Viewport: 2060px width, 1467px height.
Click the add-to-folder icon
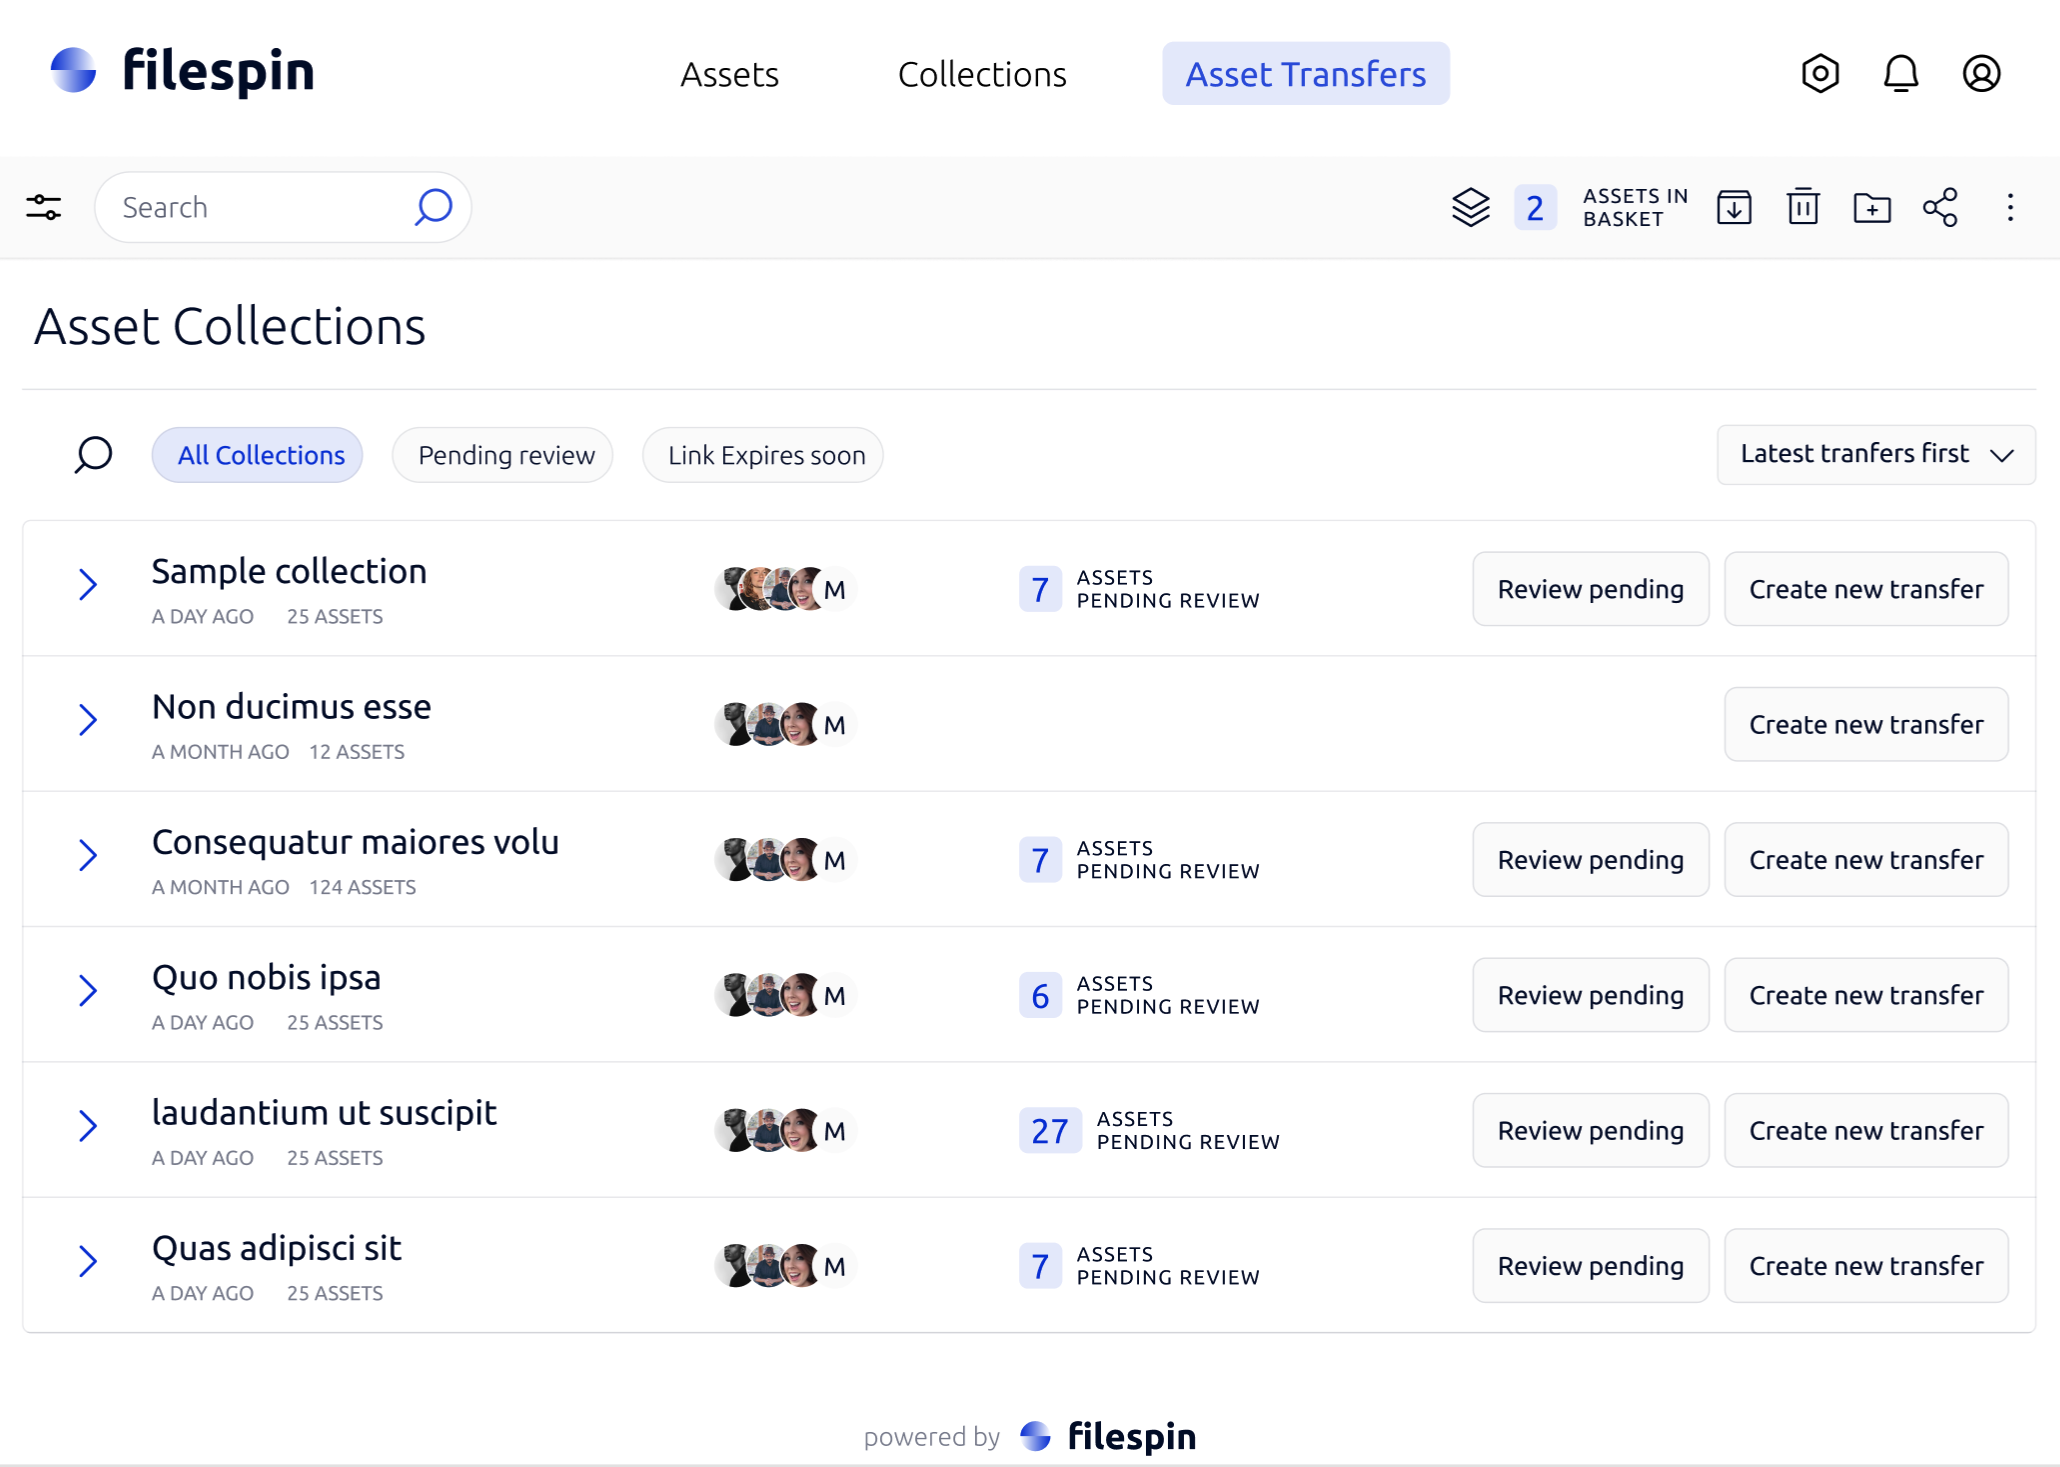(x=1872, y=208)
